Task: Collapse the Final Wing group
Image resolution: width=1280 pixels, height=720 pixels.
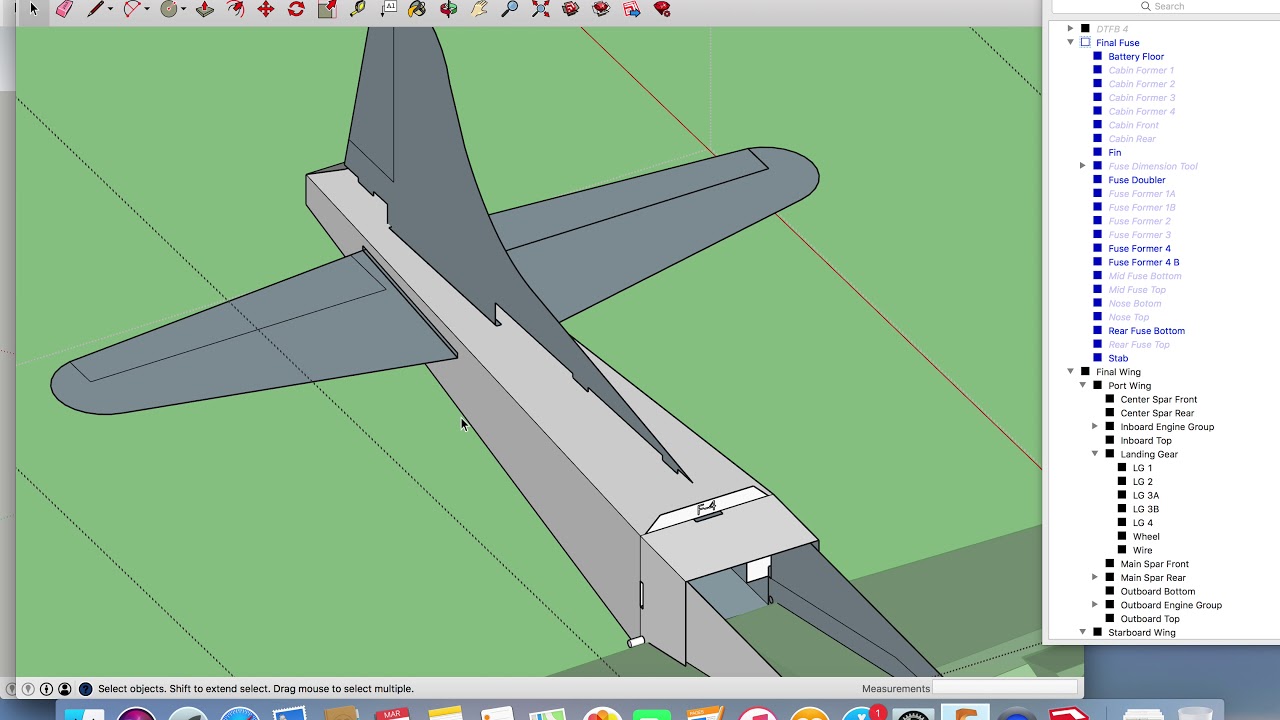Action: [1071, 372]
